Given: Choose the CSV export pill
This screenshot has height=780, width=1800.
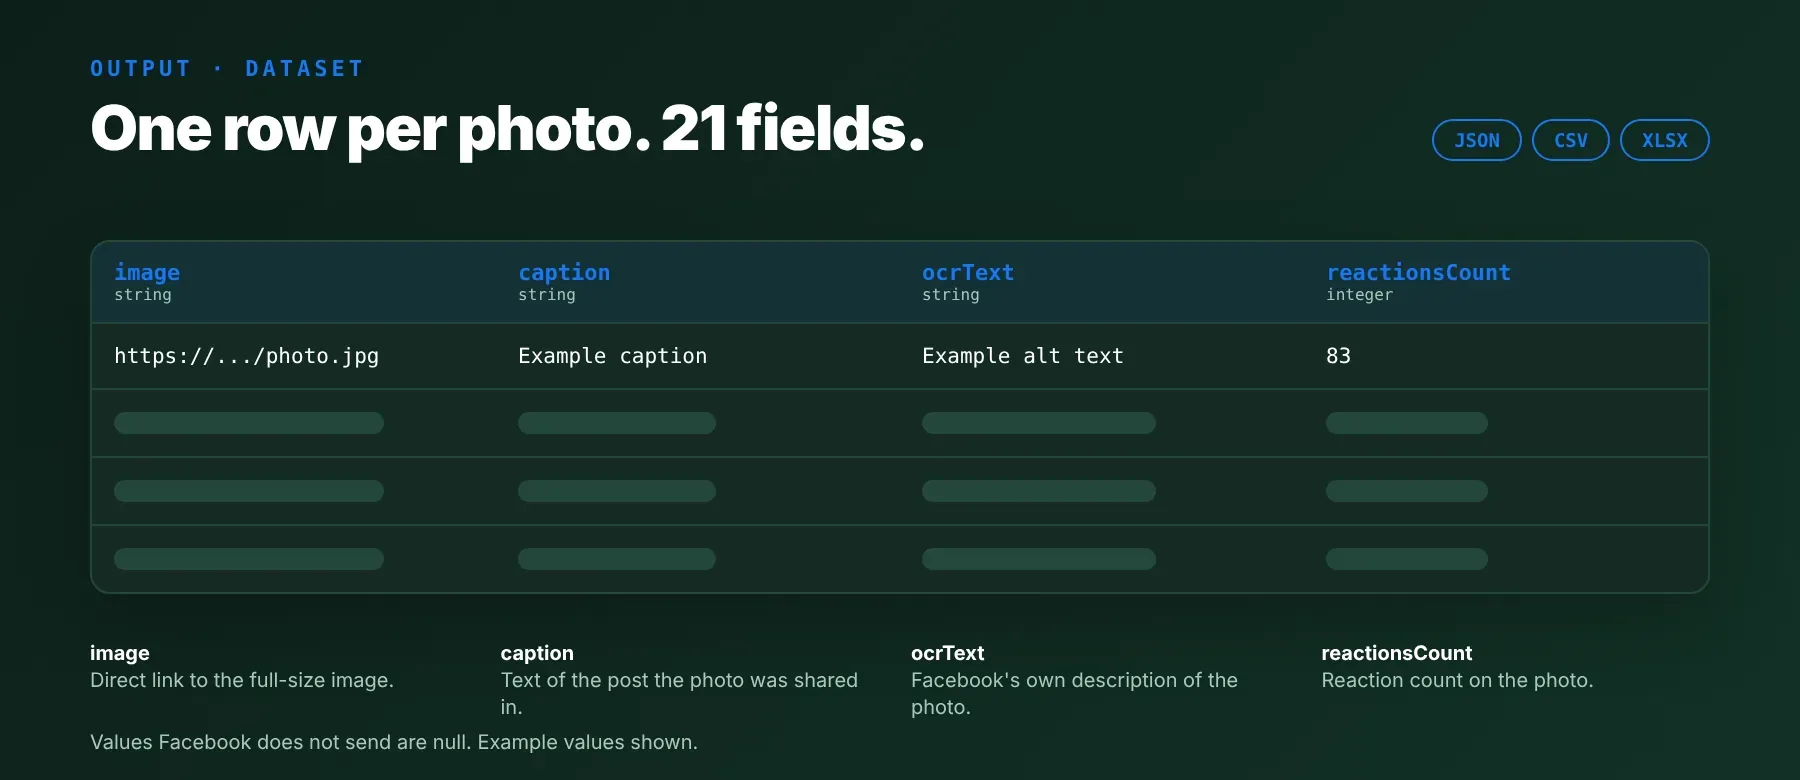Looking at the screenshot, I should (x=1570, y=140).
